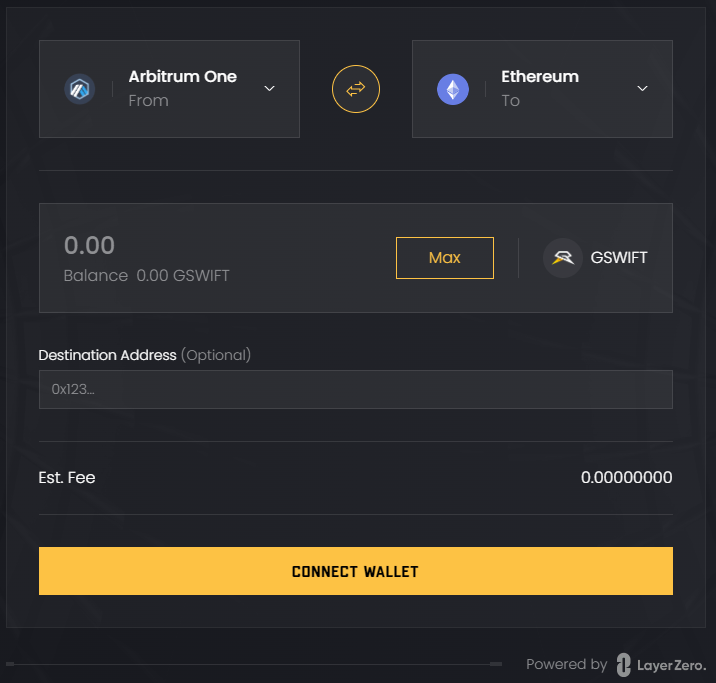
Task: Click the Destination Address input field
Action: (x=355, y=389)
